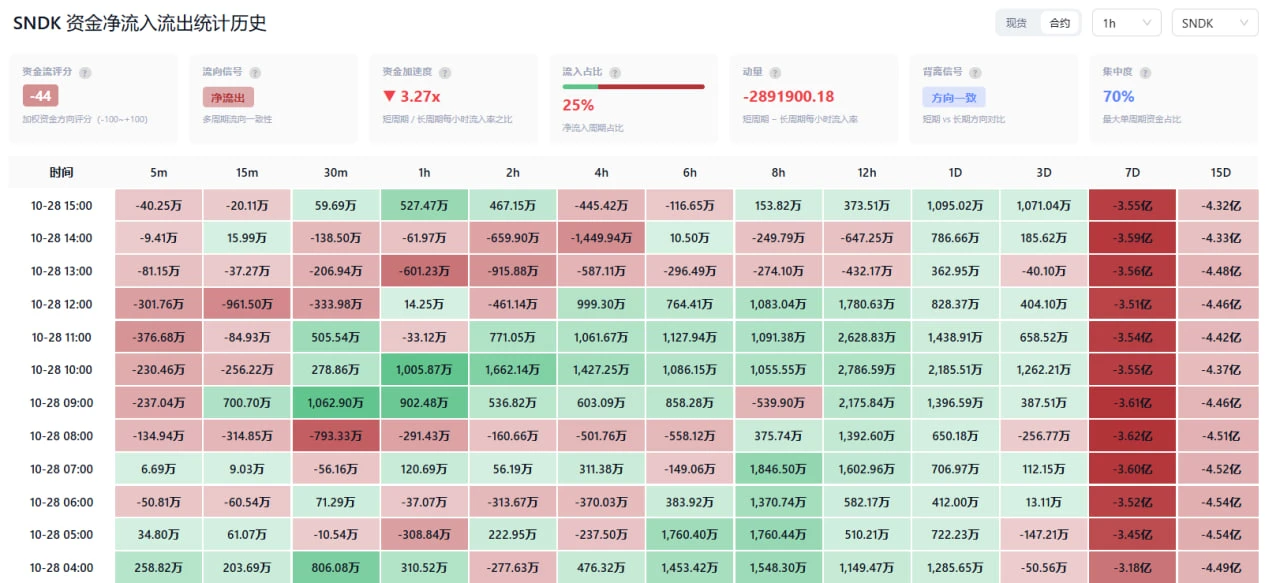Click the -4.32亿 cell in 15D column
This screenshot has width=1280, height=583.
[x=1220, y=205]
